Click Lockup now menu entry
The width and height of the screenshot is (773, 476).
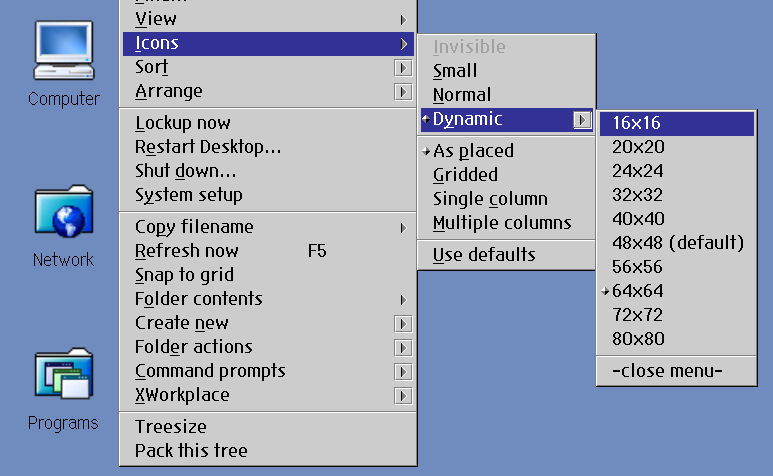[183, 123]
